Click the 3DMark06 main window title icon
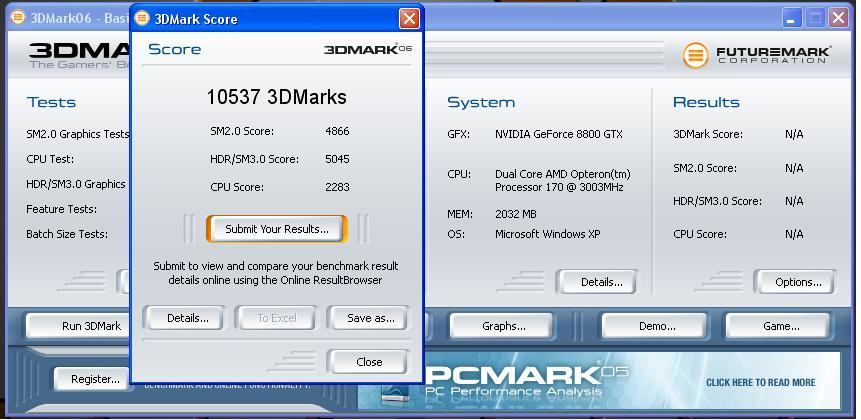Viewport: 861px width, 420px height. [18, 17]
